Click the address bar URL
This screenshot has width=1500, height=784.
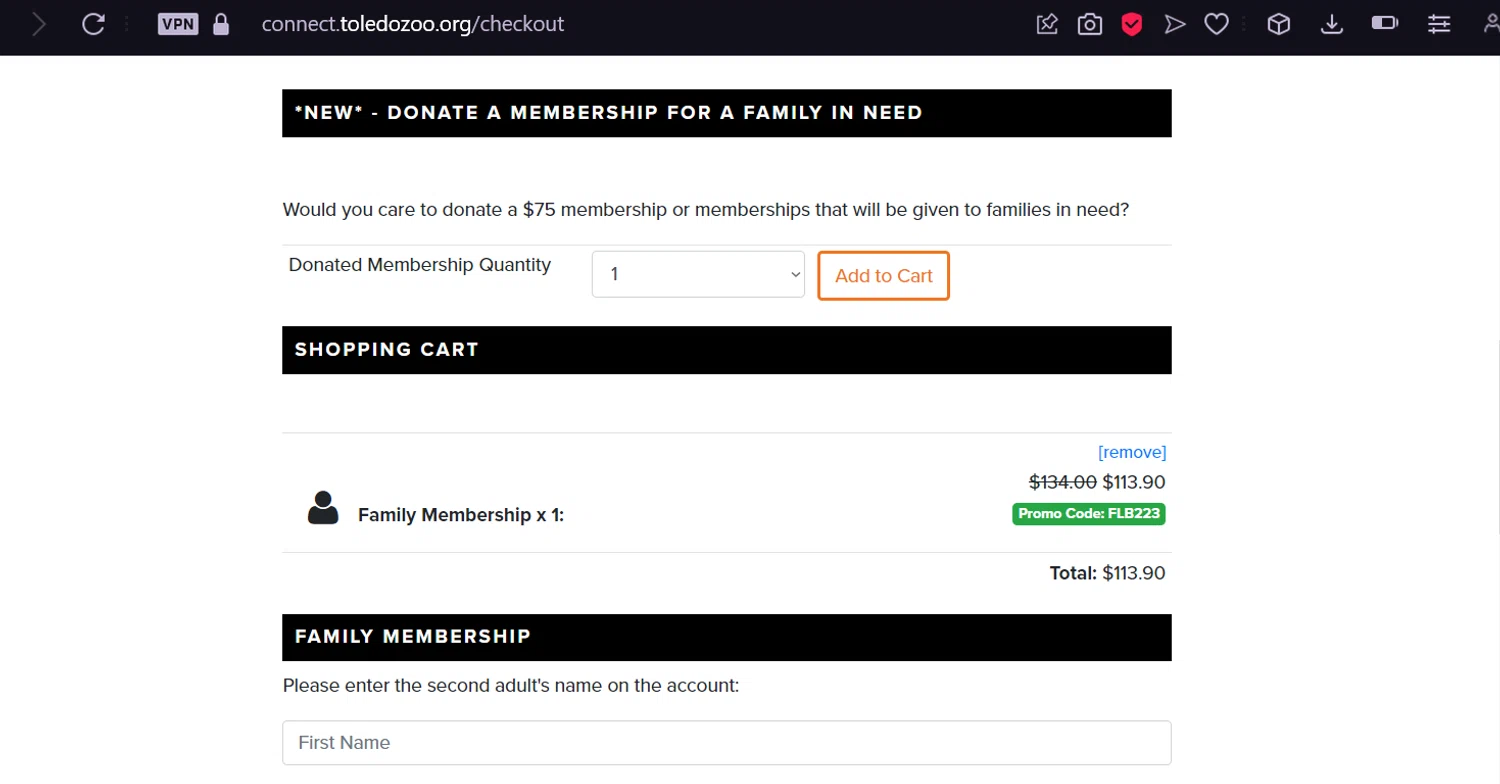(x=413, y=24)
